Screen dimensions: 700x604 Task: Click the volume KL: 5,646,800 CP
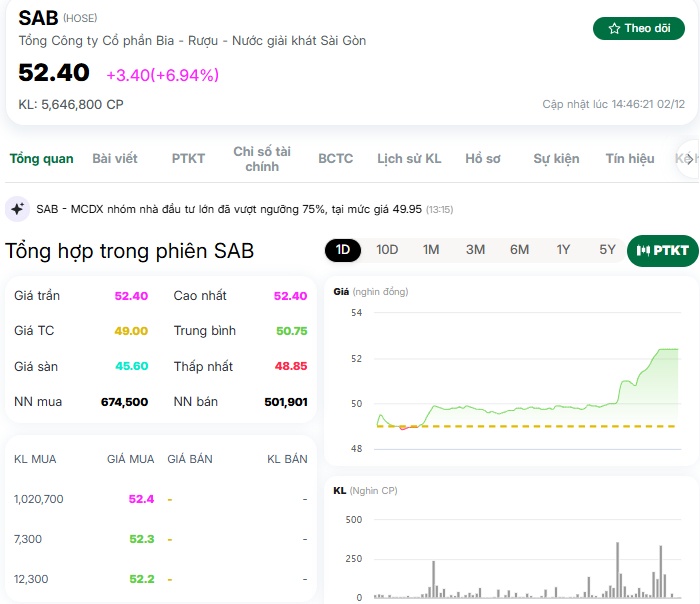(71, 104)
